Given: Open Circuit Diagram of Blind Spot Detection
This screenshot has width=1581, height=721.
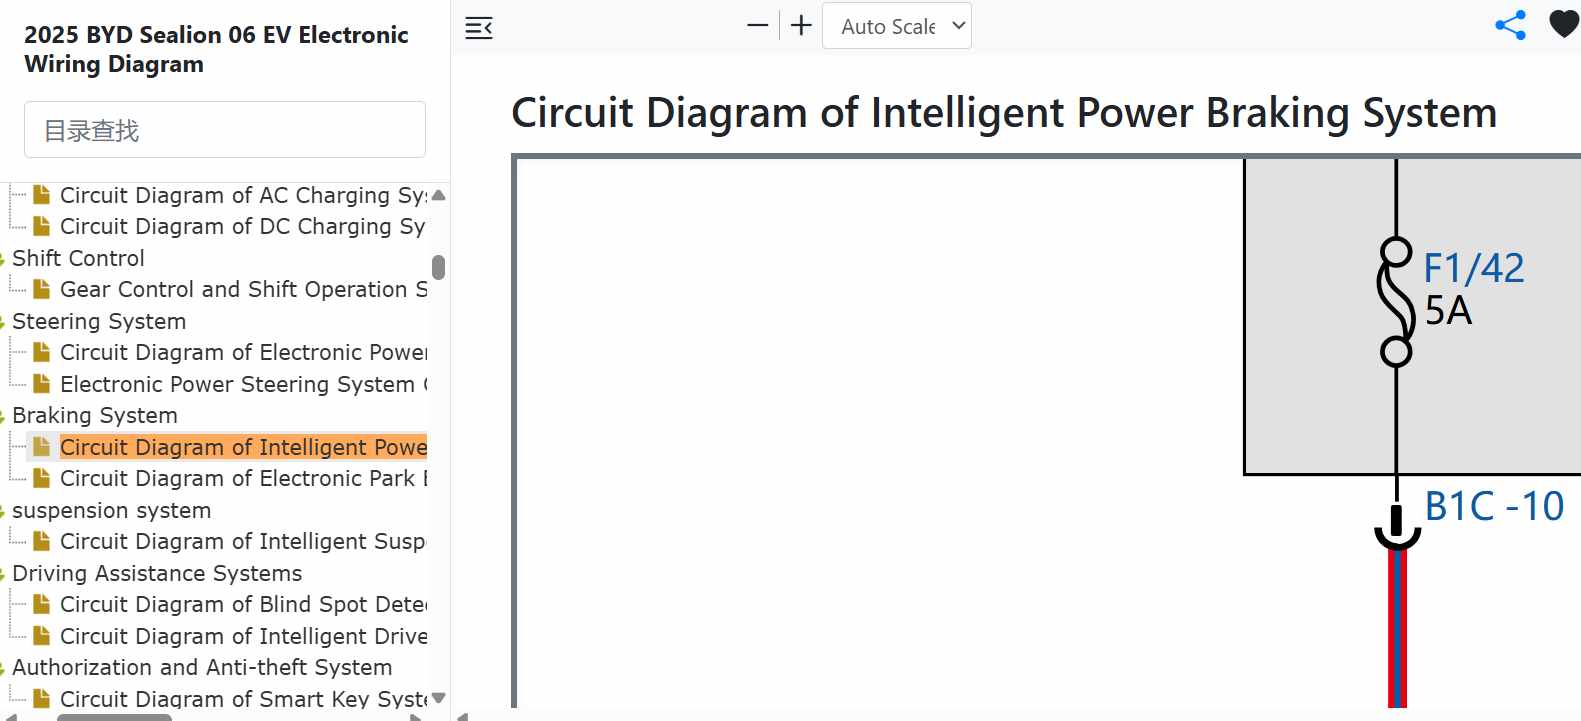Looking at the screenshot, I should [x=243, y=604].
